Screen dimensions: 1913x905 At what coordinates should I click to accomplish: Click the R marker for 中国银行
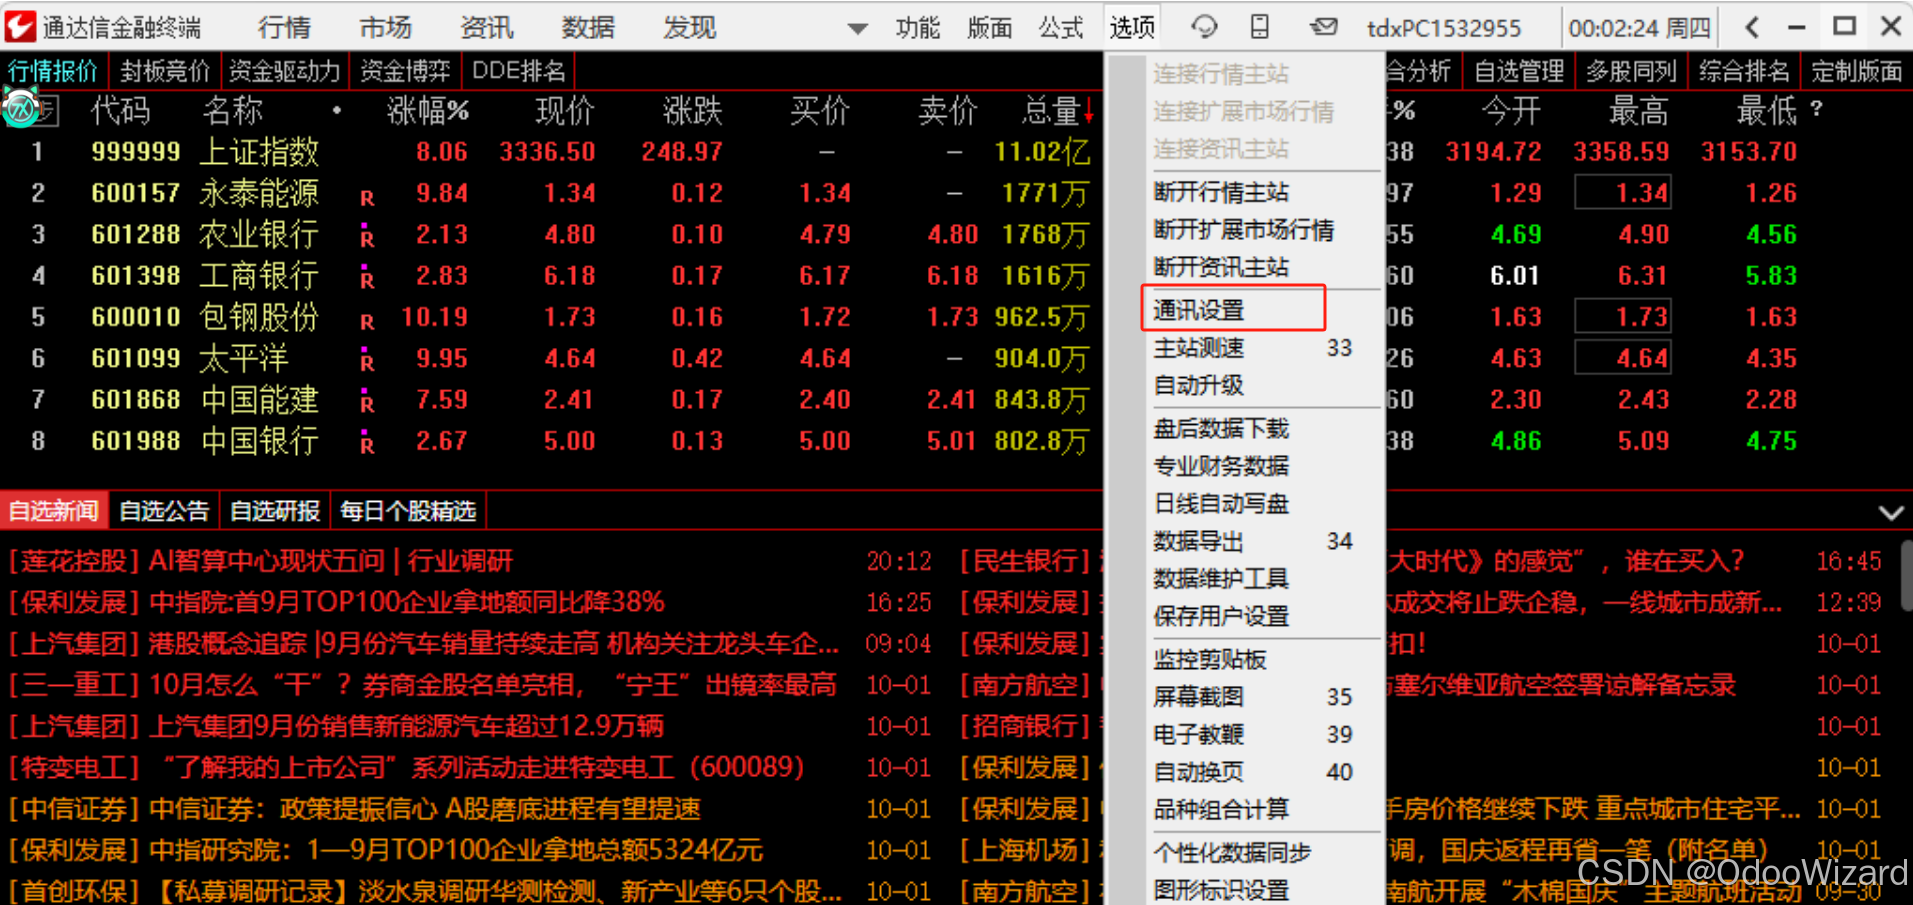(x=367, y=443)
